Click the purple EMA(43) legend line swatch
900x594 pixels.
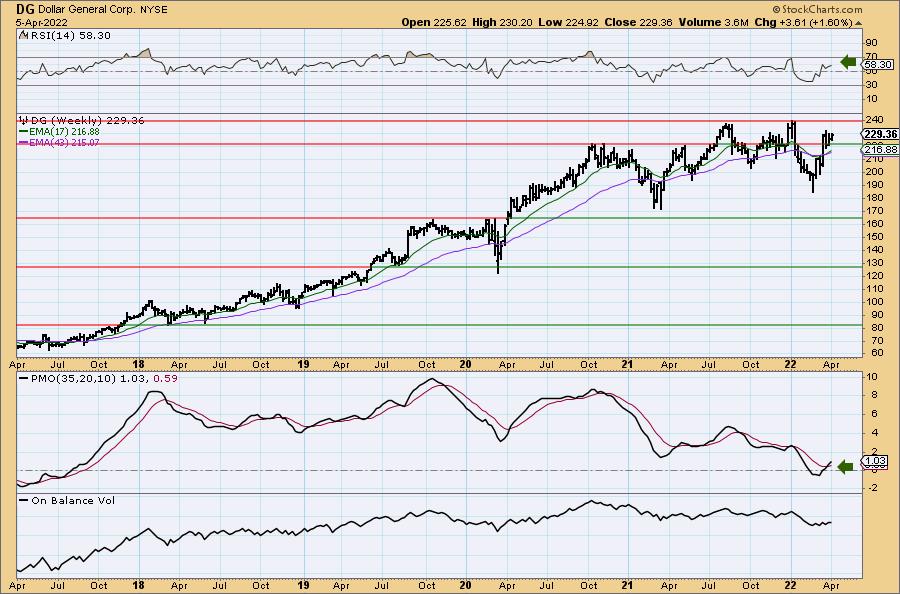tap(24, 142)
